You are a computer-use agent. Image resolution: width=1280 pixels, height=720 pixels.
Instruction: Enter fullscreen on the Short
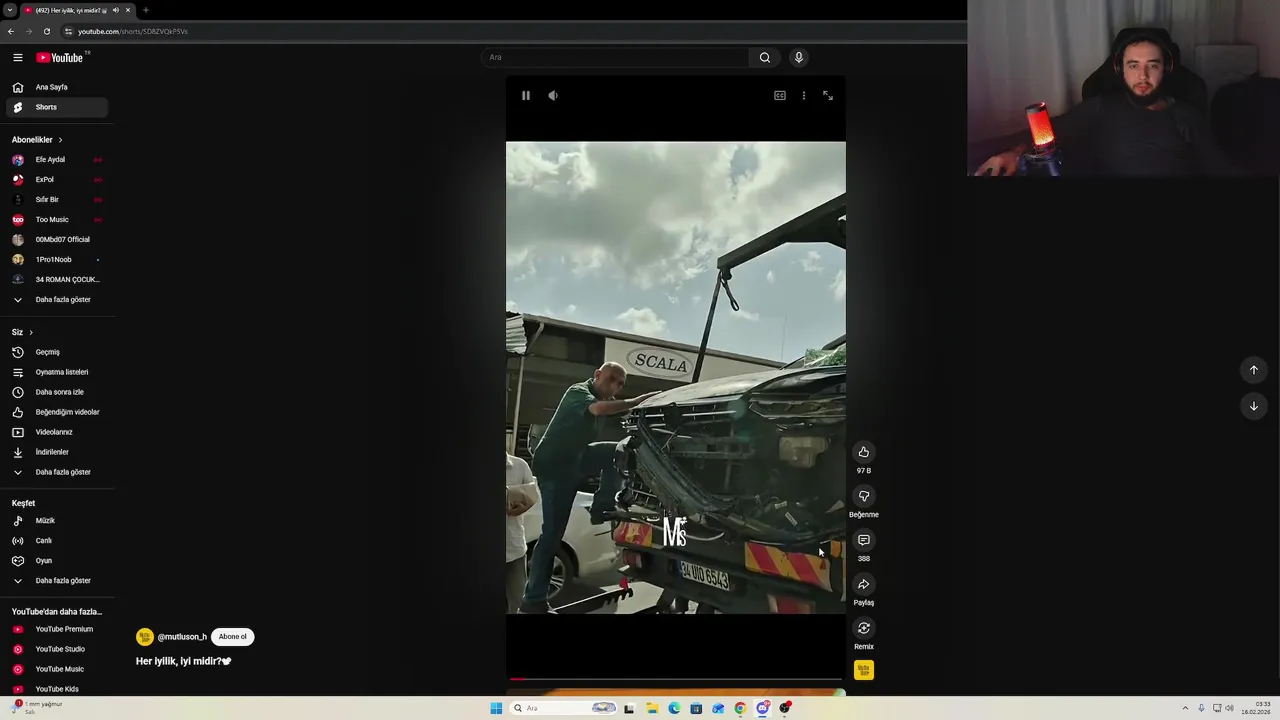pyautogui.click(x=828, y=95)
